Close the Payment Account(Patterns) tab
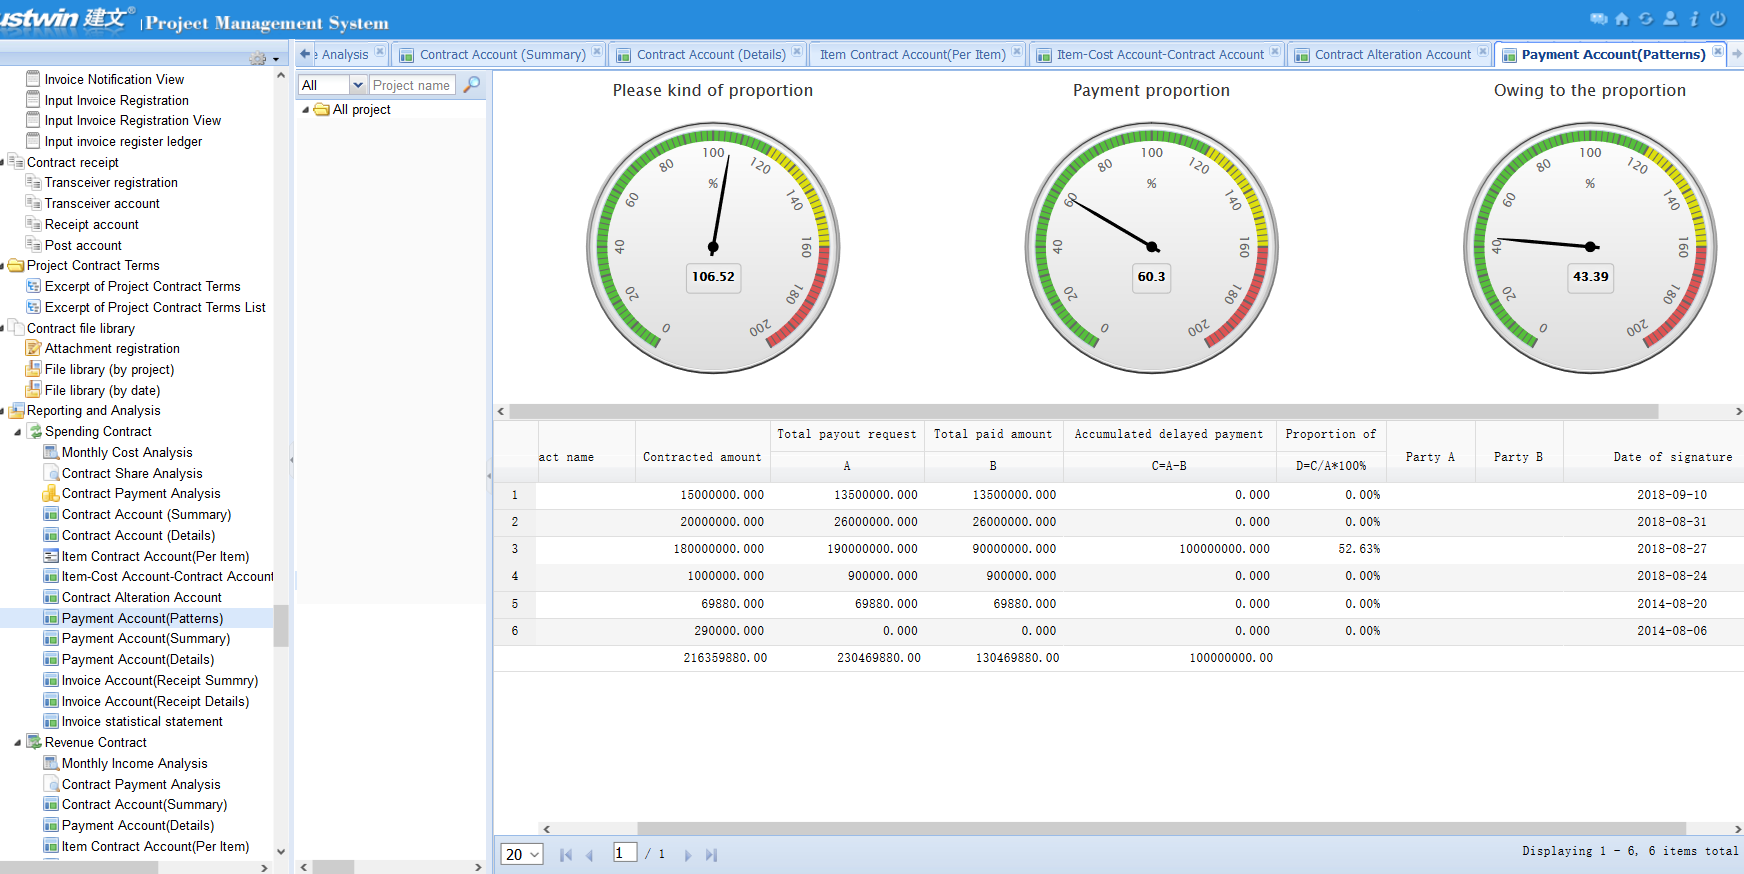1744x874 pixels. [1718, 52]
